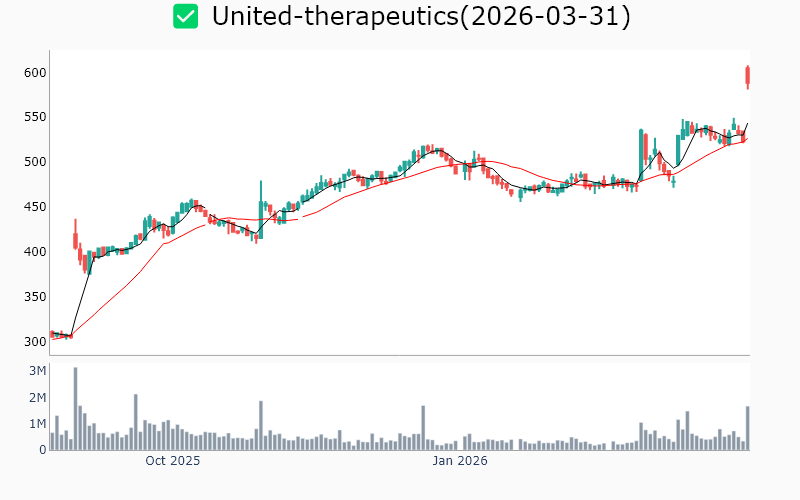
Task: Click the United-therapeutics chart title text
Action: 421,17
